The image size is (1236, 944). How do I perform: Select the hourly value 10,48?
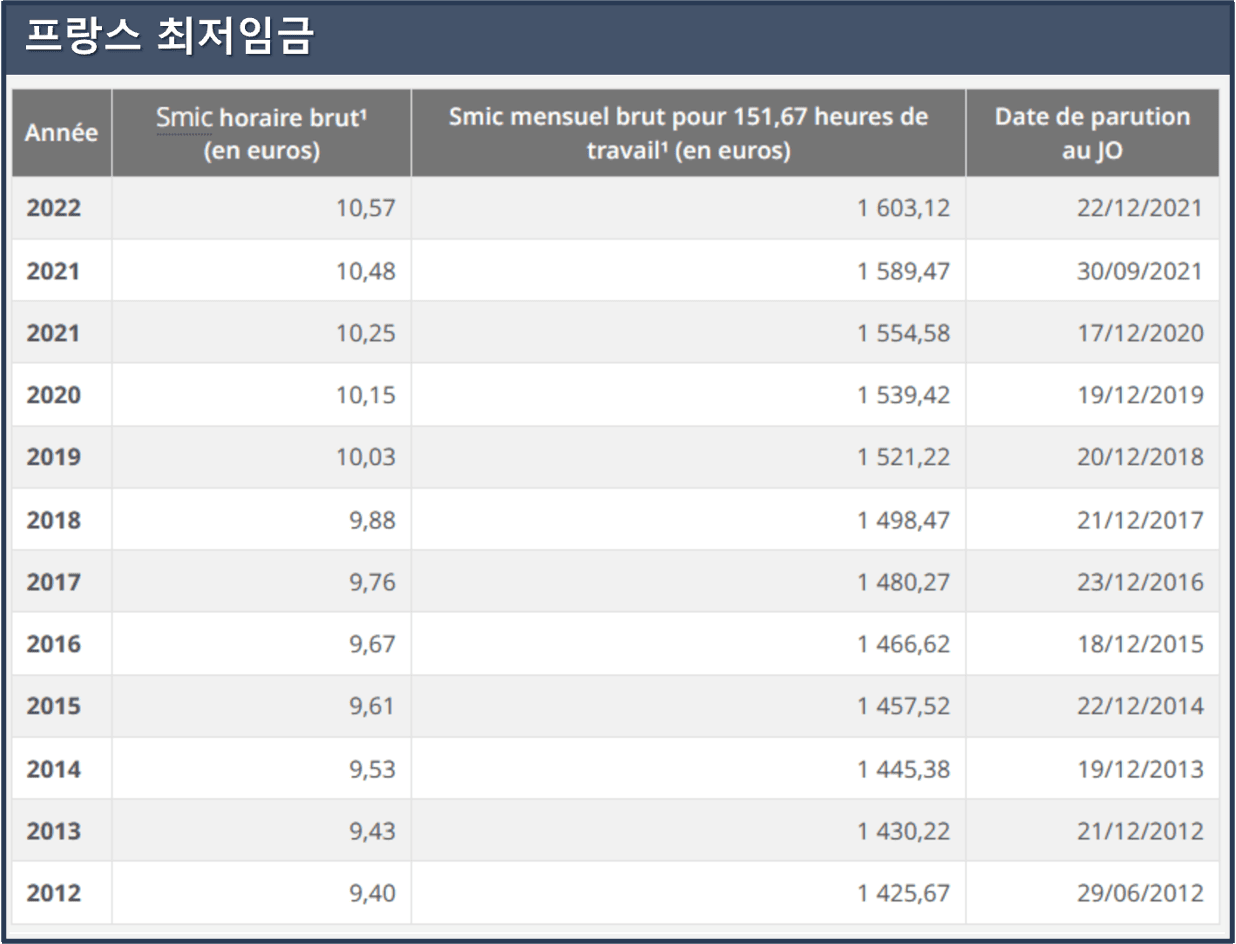coord(366,271)
